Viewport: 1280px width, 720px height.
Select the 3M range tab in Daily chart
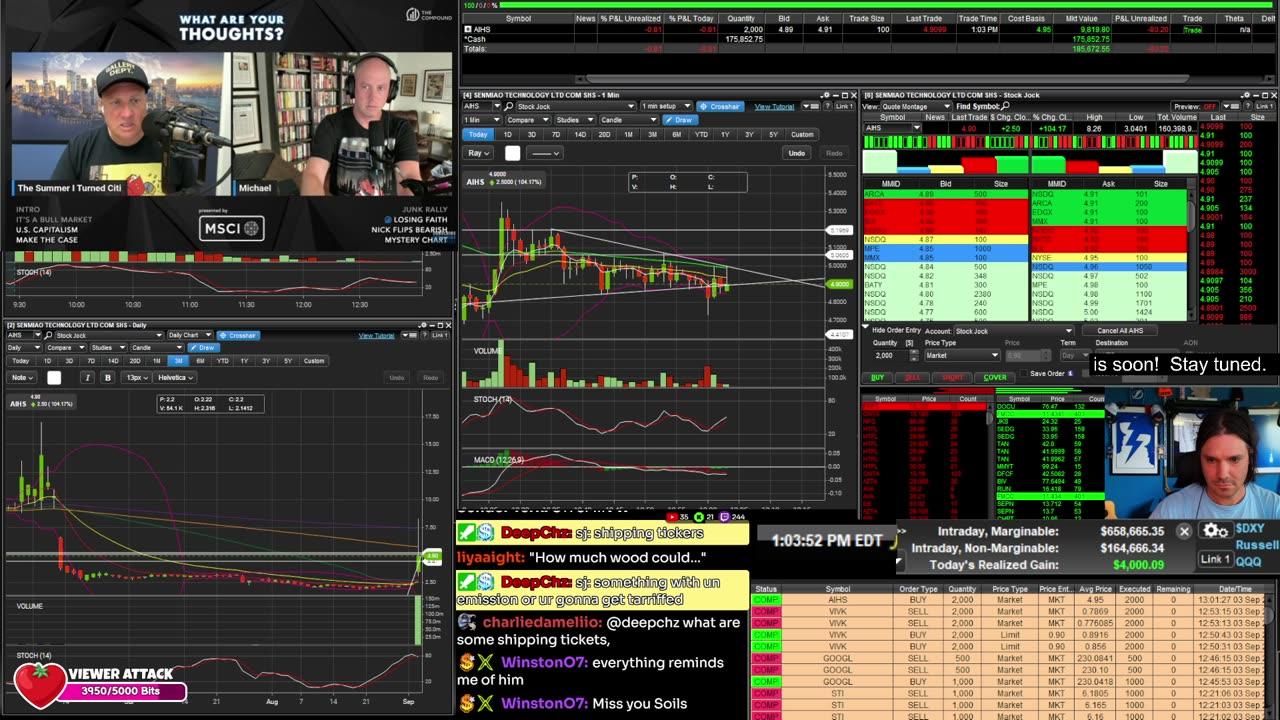[178, 361]
